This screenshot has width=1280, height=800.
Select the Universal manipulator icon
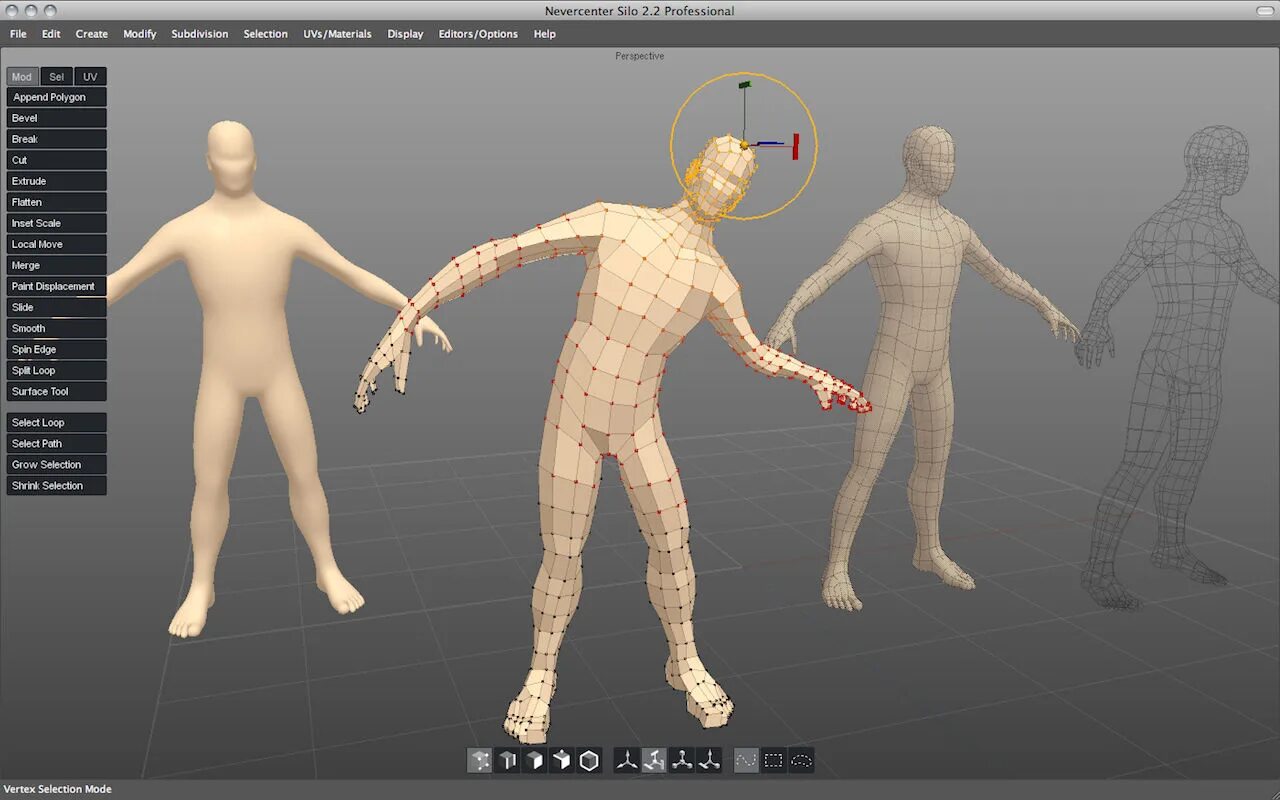pyautogui.click(x=709, y=761)
